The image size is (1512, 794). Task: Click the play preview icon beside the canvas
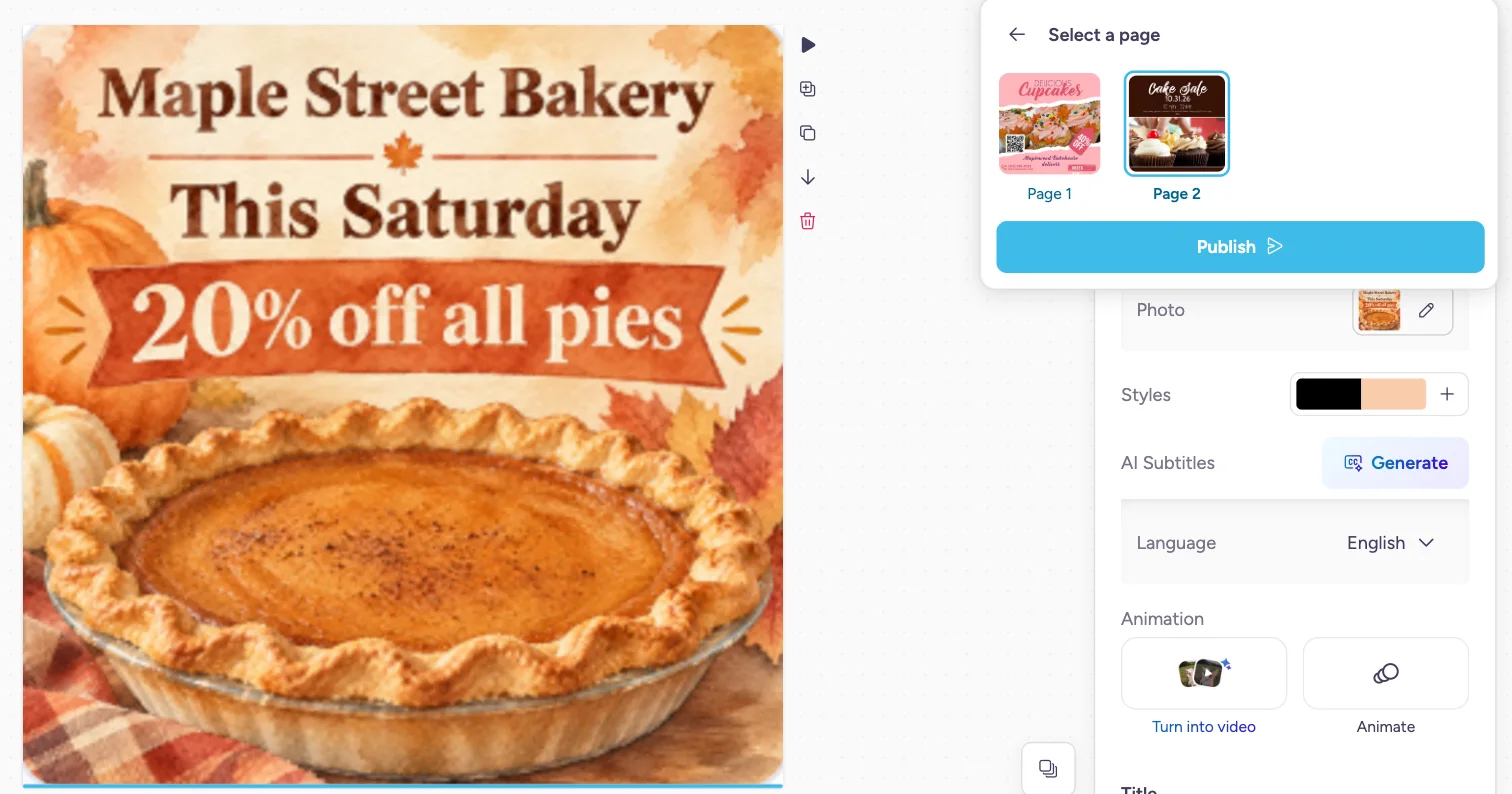(808, 45)
